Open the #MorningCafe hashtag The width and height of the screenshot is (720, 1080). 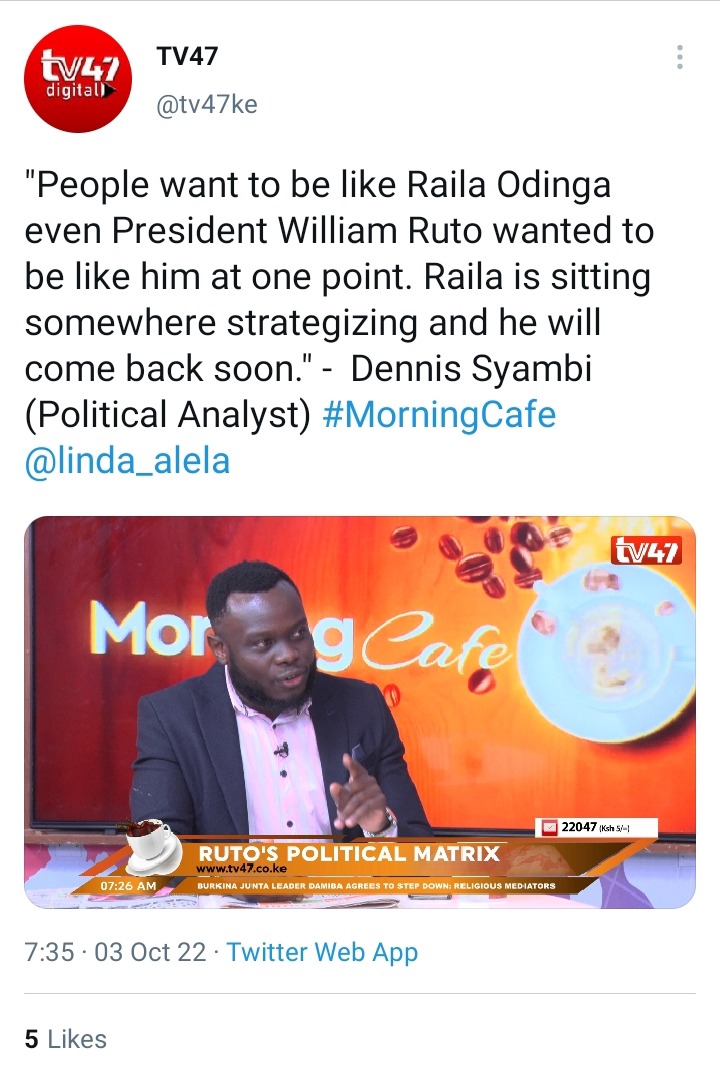(439, 415)
